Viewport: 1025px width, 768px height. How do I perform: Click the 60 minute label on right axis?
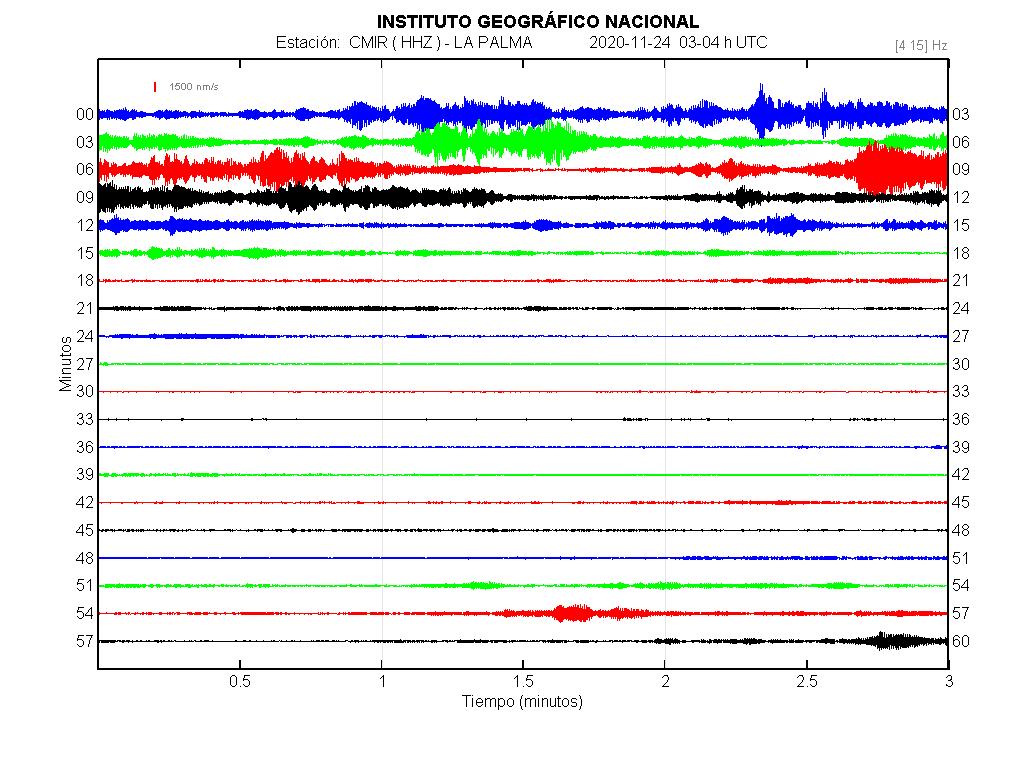coord(960,641)
